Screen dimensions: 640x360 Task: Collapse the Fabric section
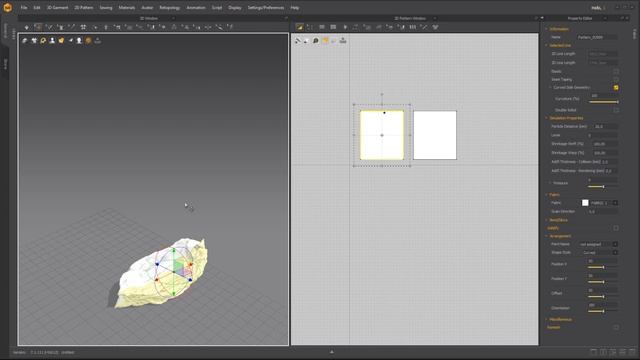[547, 195]
